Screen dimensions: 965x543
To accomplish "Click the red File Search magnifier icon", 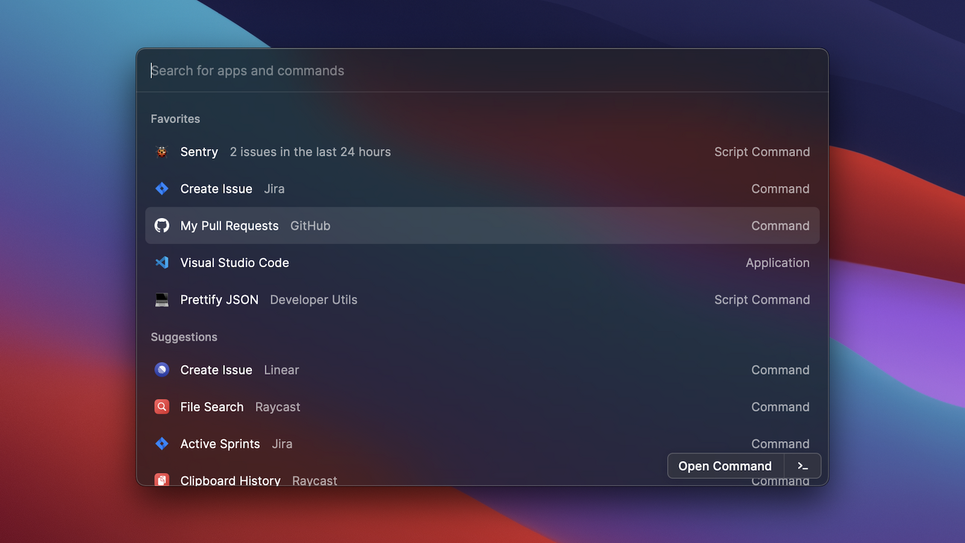I will (162, 406).
